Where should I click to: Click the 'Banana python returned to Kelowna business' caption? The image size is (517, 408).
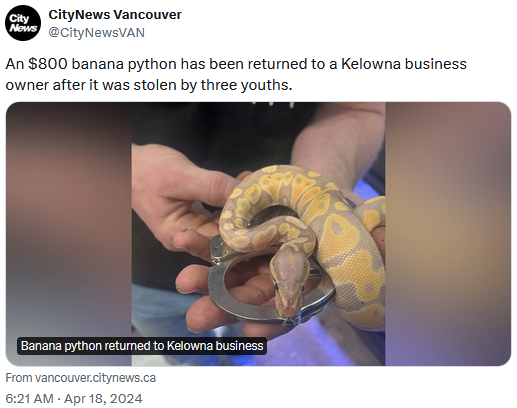pyautogui.click(x=142, y=346)
